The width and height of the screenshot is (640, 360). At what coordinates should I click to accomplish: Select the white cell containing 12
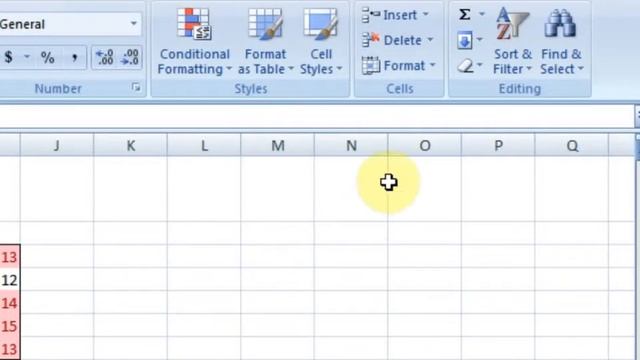point(10,280)
